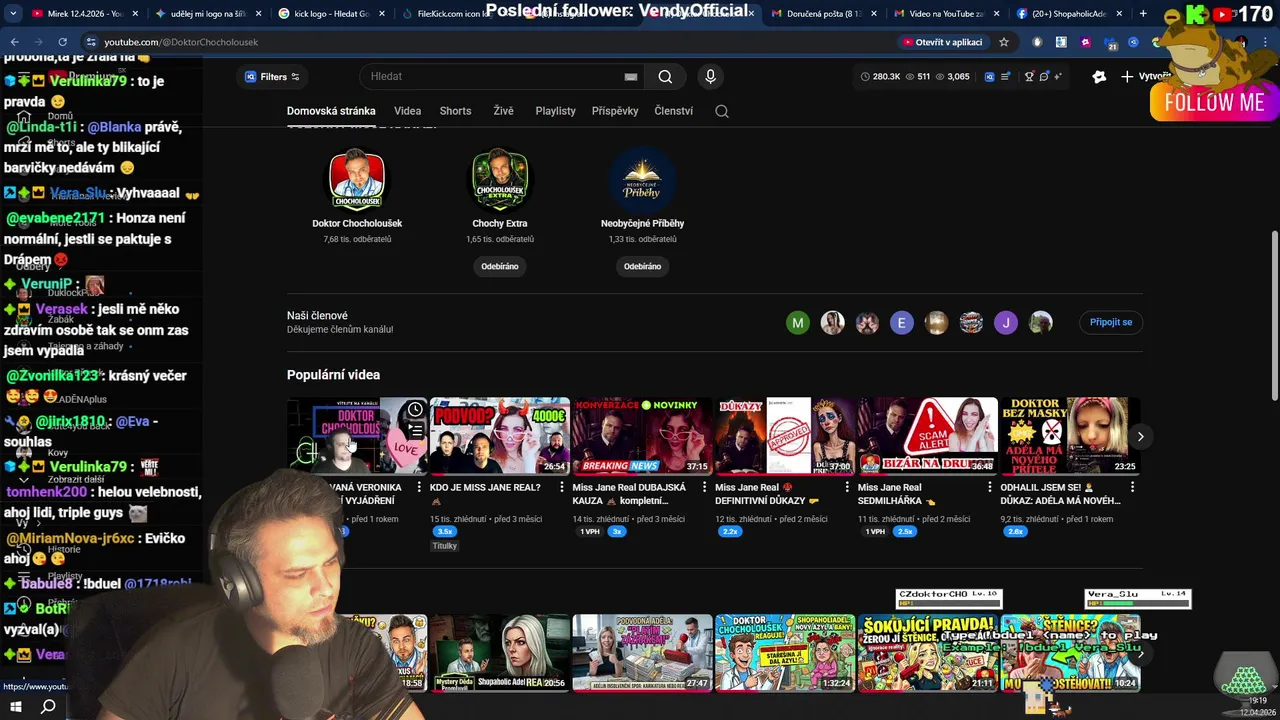The width and height of the screenshot is (1280, 720).
Task: Open the Živě tab
Action: (x=503, y=111)
